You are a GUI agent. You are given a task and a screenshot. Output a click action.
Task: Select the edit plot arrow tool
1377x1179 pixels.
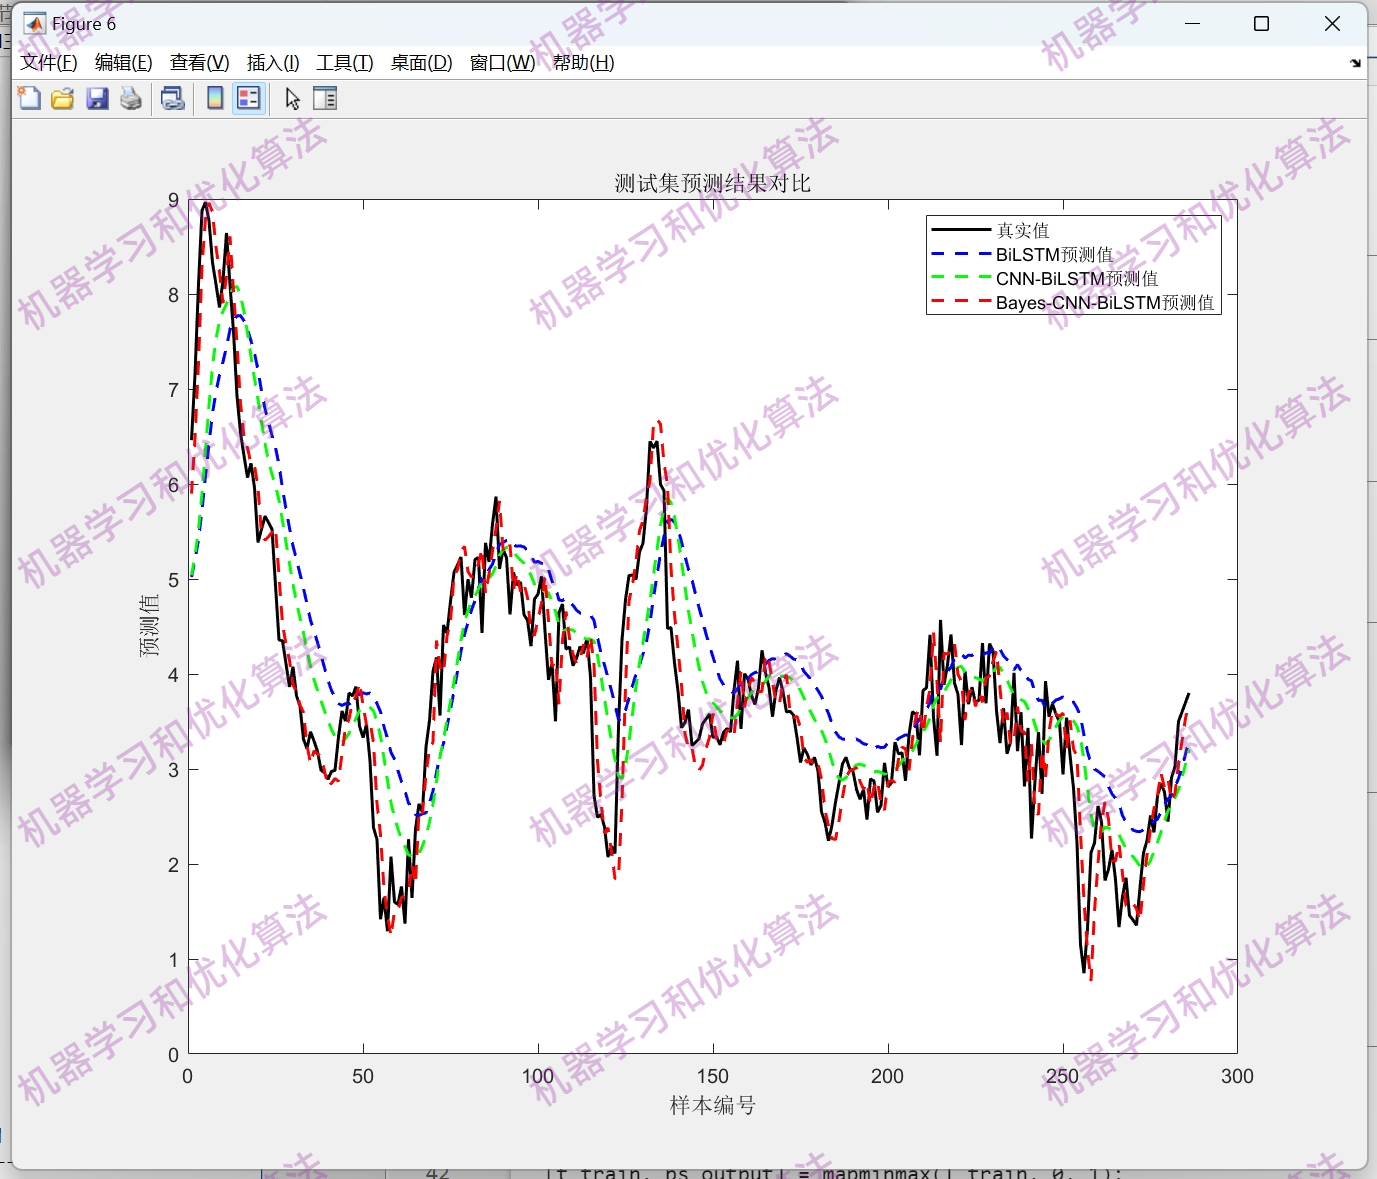pyautogui.click(x=291, y=97)
